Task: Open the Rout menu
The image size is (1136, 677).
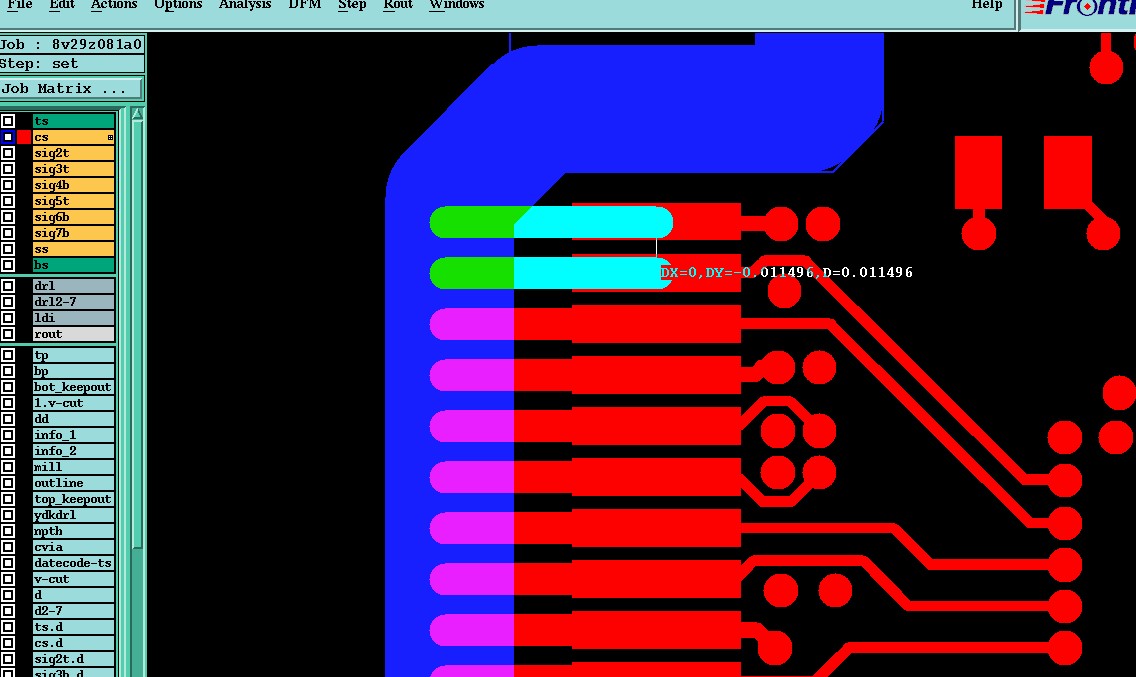Action: [398, 4]
